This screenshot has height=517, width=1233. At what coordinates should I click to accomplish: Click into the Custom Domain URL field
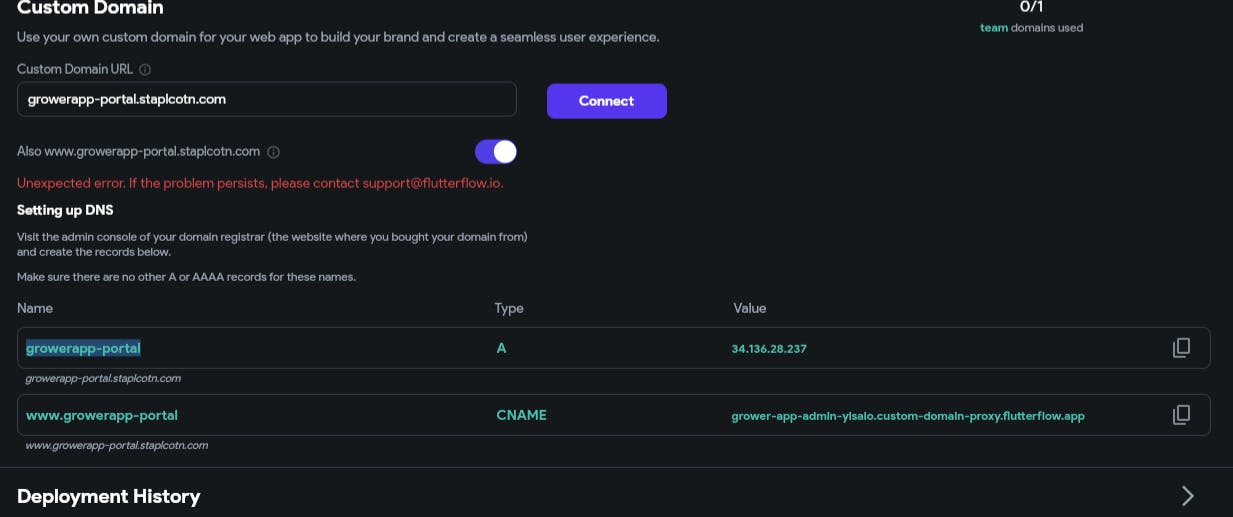point(266,100)
